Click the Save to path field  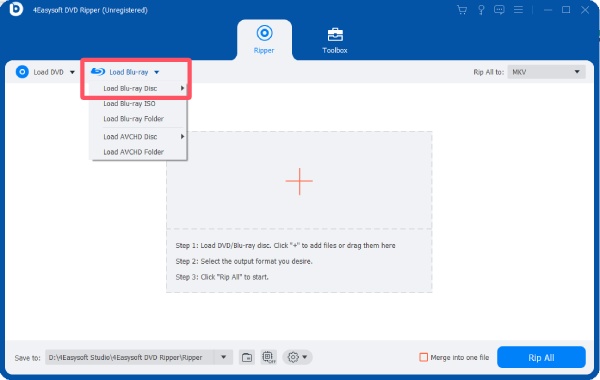pyautogui.click(x=129, y=357)
